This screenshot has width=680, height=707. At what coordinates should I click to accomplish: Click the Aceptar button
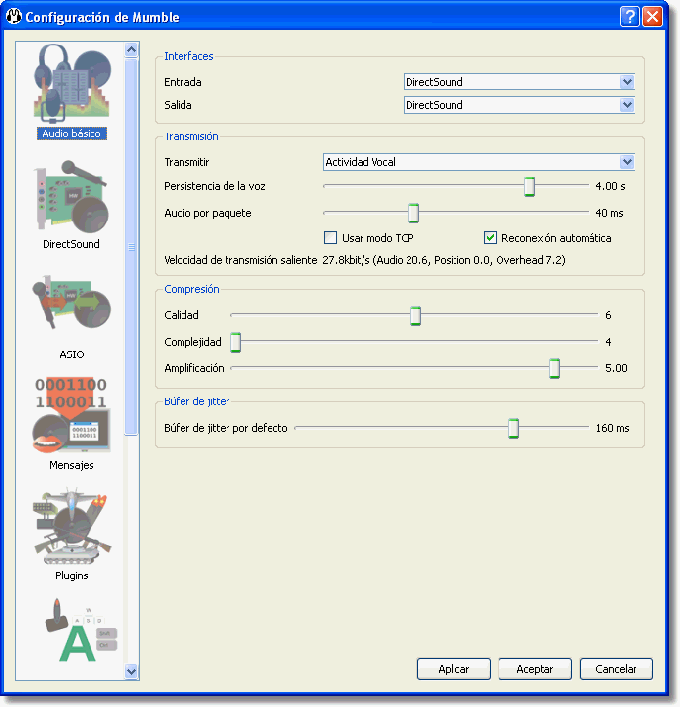[x=535, y=669]
